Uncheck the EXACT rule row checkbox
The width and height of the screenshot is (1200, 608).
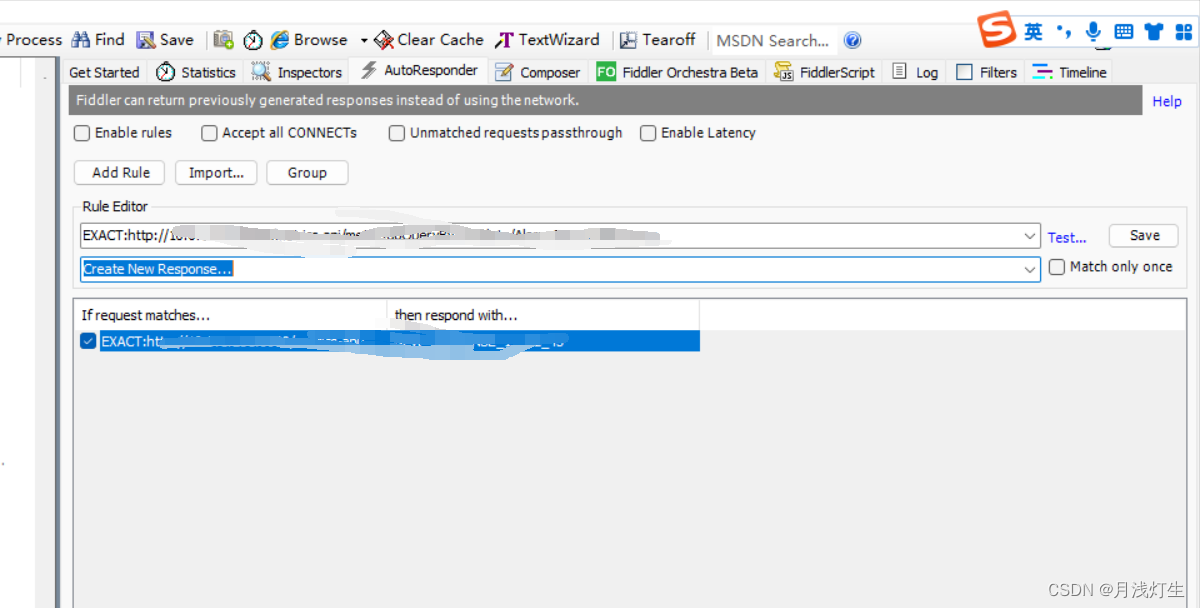pyautogui.click(x=88, y=341)
